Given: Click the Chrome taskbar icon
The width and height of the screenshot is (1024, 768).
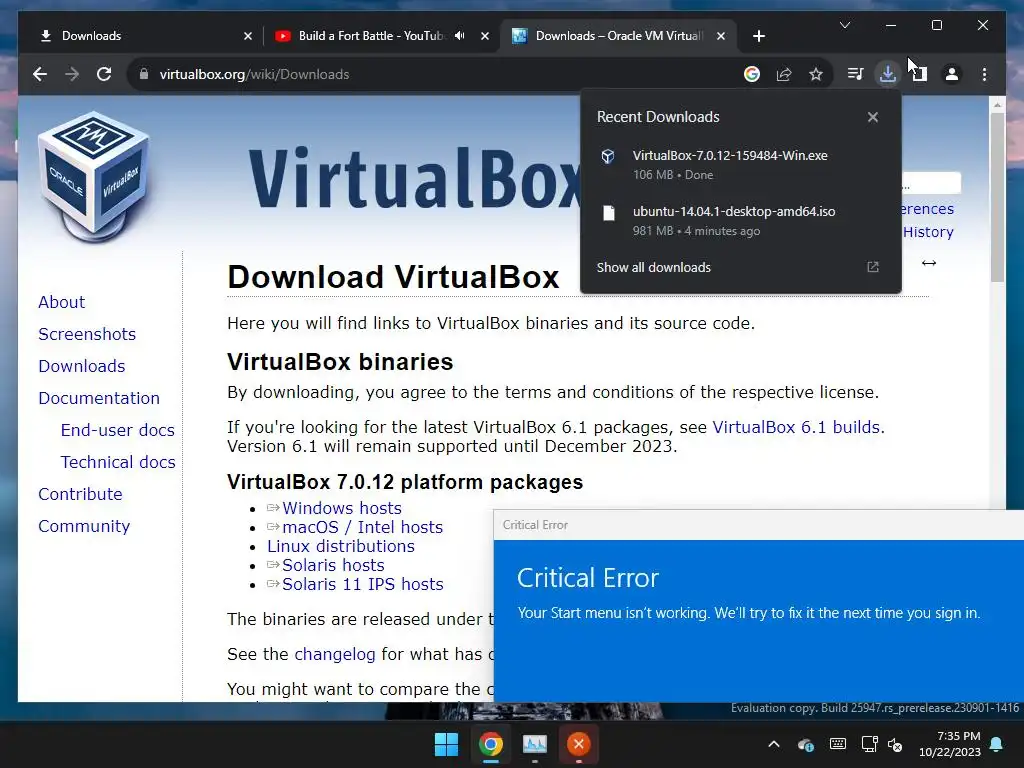Looking at the screenshot, I should (490, 744).
